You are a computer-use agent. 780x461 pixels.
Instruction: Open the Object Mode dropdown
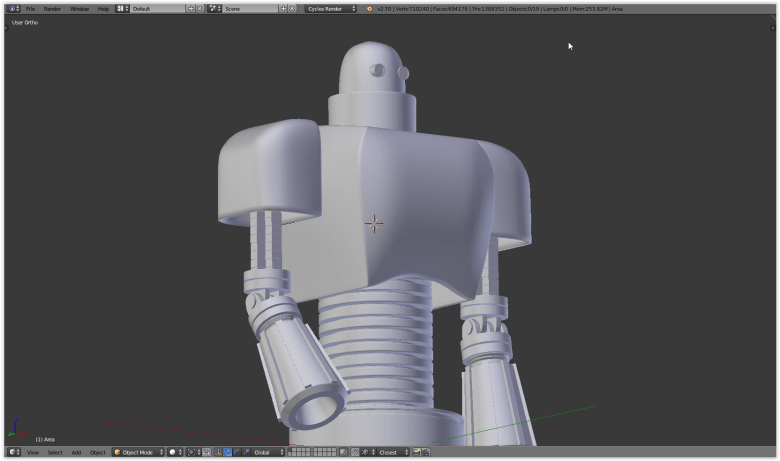[x=138, y=452]
